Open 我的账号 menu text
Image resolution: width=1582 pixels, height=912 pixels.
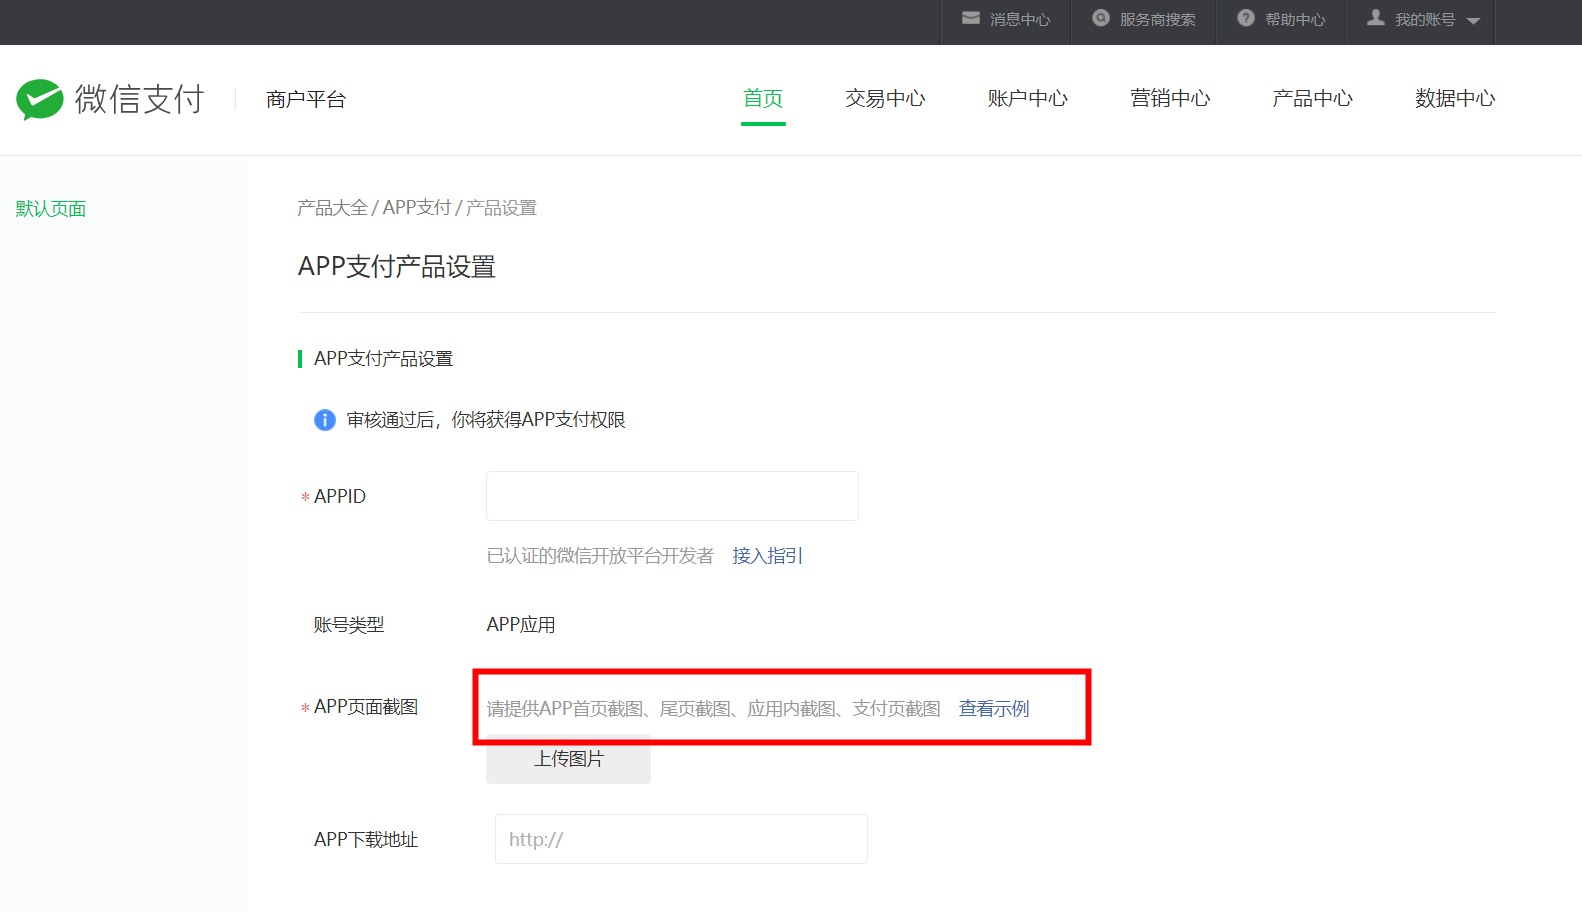point(1425,20)
